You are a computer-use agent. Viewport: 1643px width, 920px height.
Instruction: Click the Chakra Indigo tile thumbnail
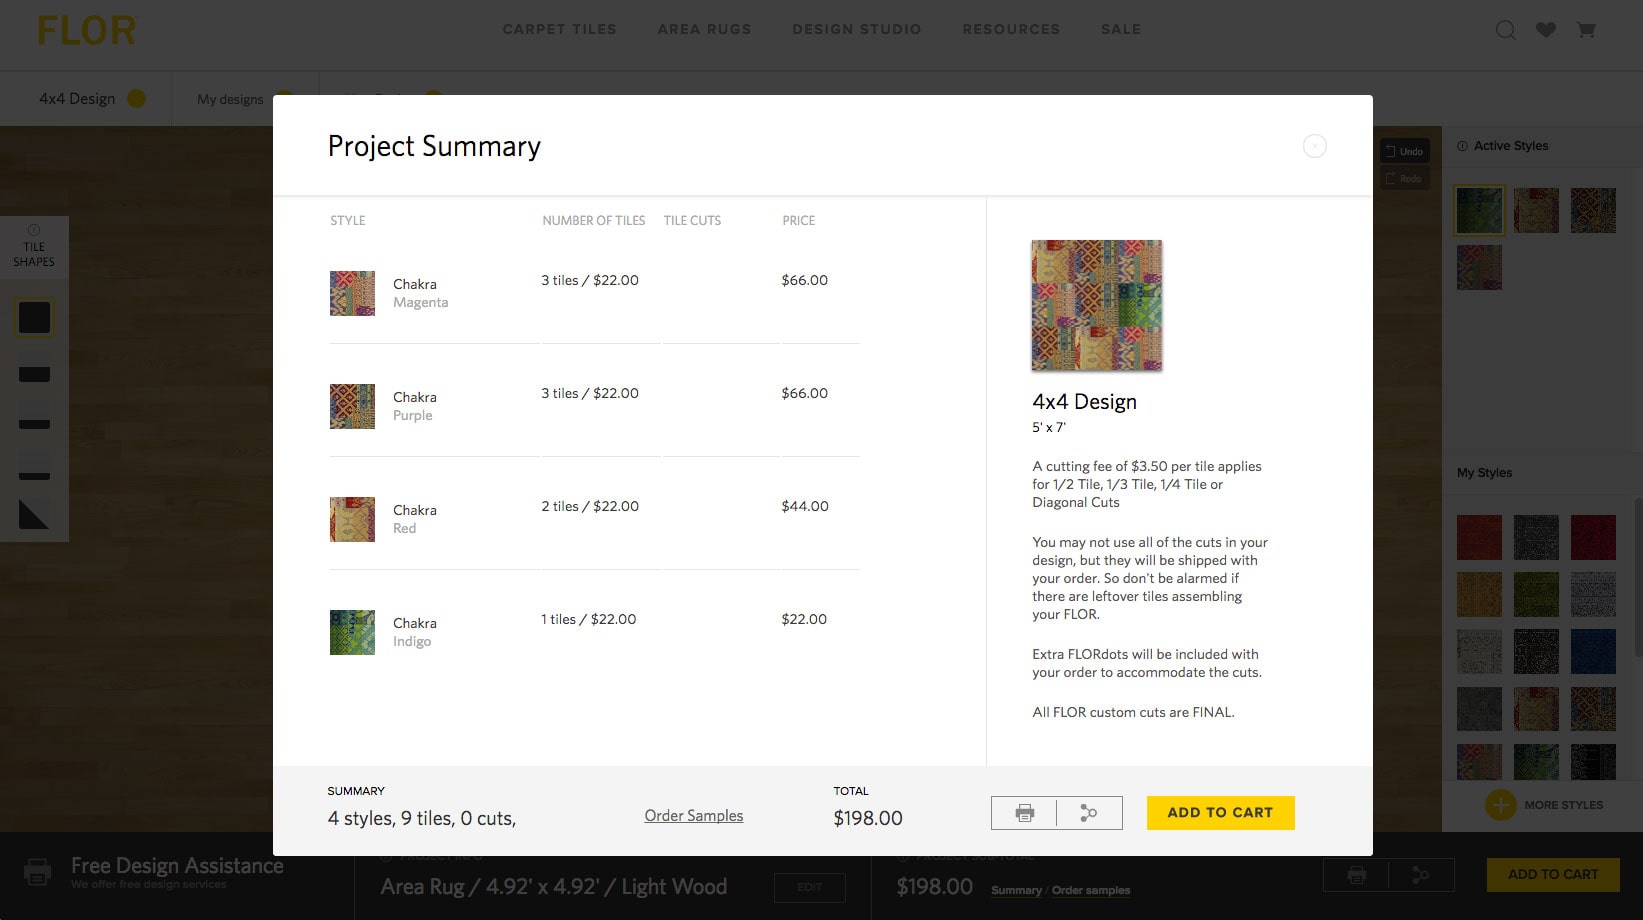(x=352, y=632)
